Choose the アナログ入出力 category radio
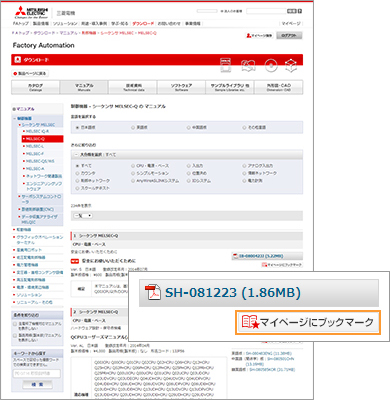The width and height of the screenshot is (390, 400). pos(244,166)
